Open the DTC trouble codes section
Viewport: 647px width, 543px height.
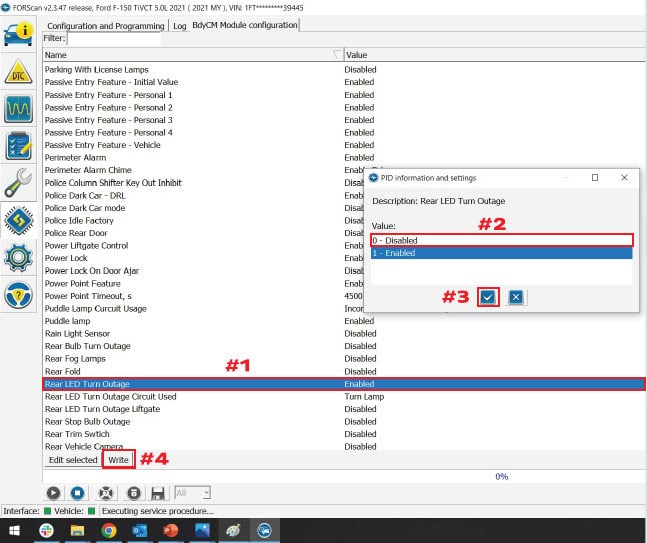click(18, 73)
